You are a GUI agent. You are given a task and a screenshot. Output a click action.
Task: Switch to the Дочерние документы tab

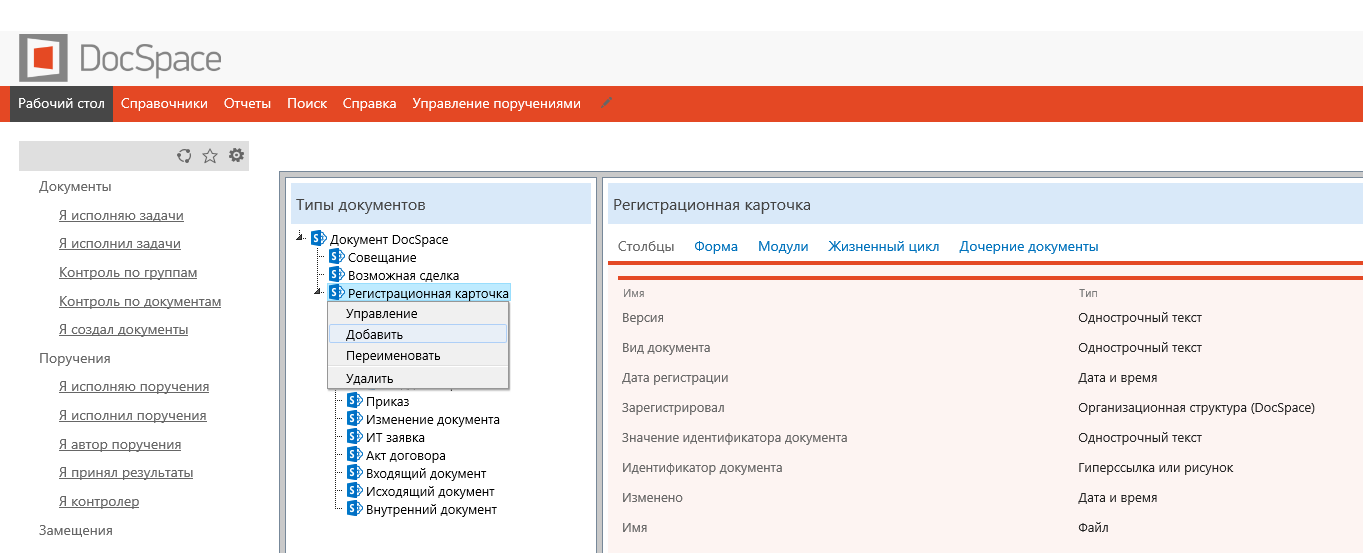coord(1029,246)
